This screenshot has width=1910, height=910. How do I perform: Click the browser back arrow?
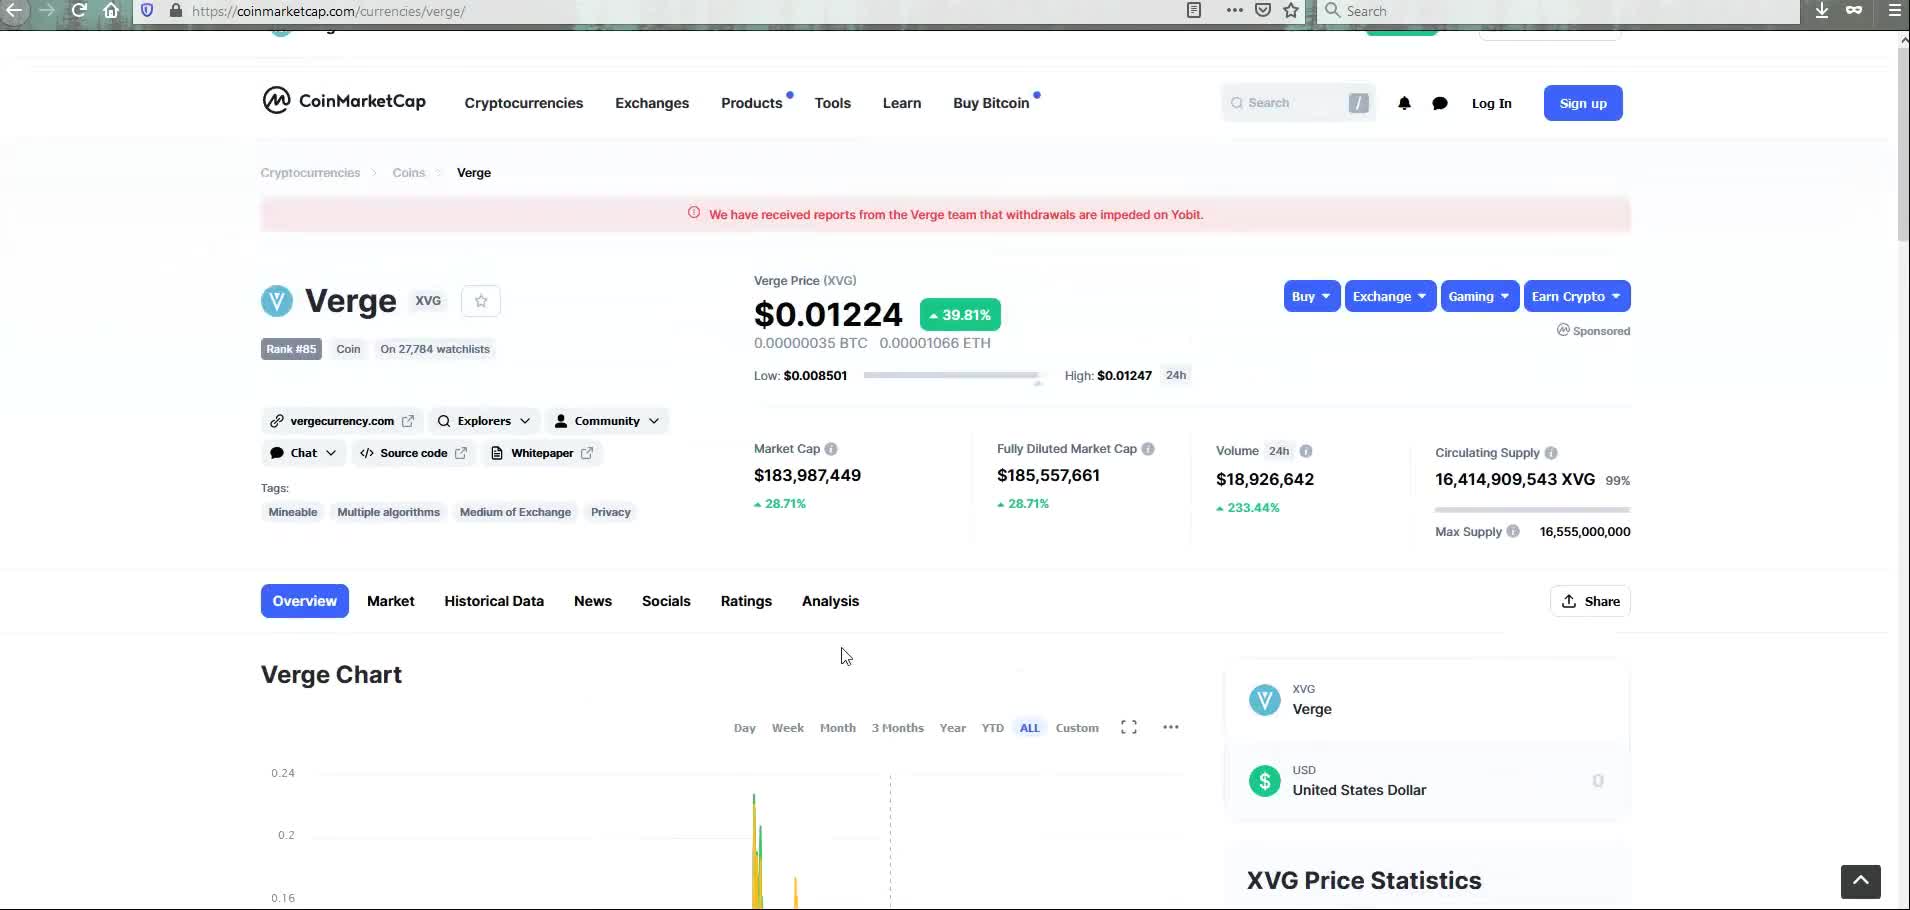(x=15, y=11)
